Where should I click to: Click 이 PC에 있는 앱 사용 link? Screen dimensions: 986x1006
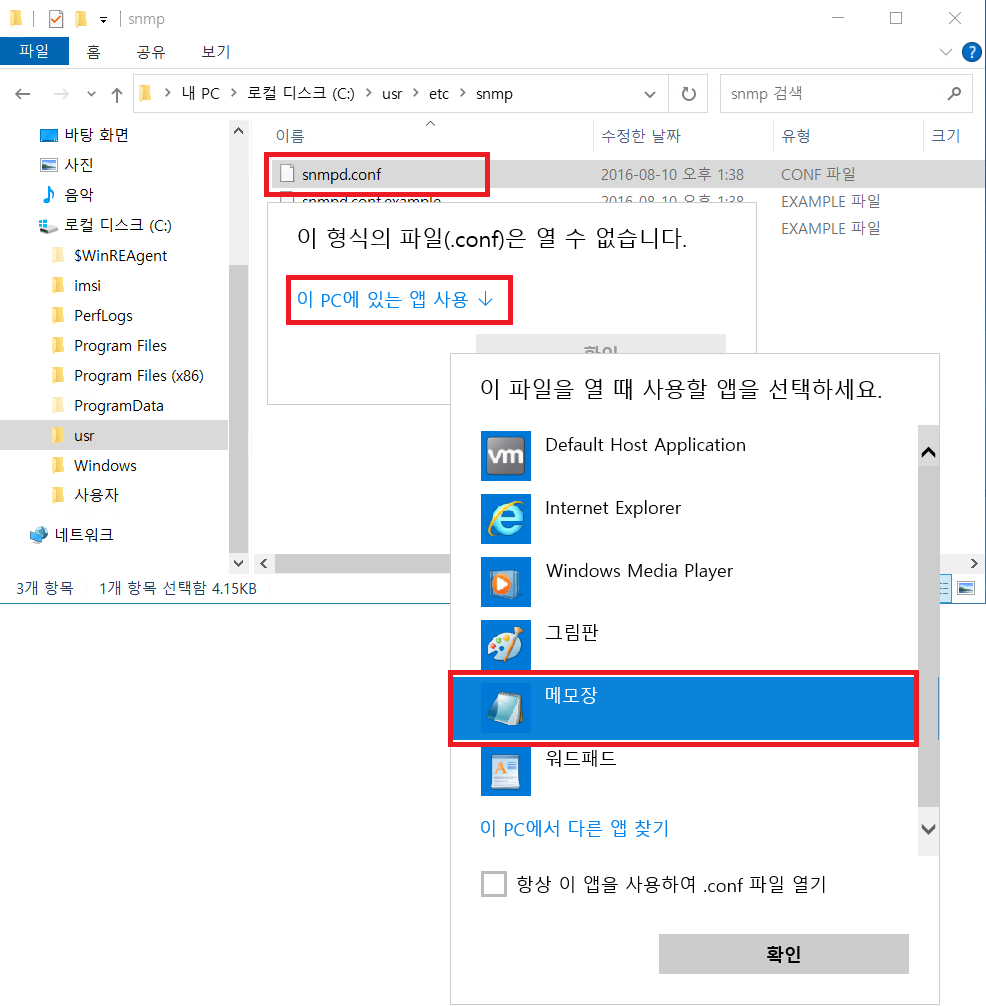tap(395, 300)
